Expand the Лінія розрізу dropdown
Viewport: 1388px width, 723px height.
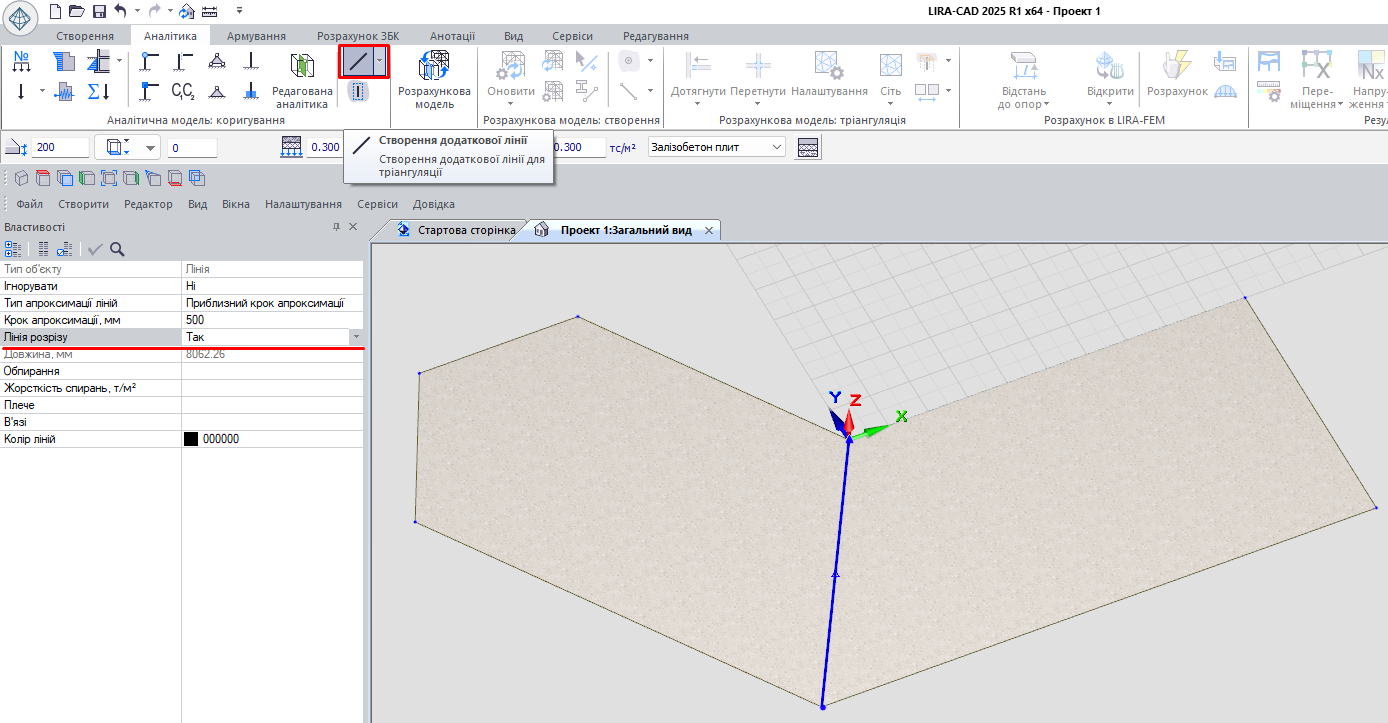click(356, 337)
